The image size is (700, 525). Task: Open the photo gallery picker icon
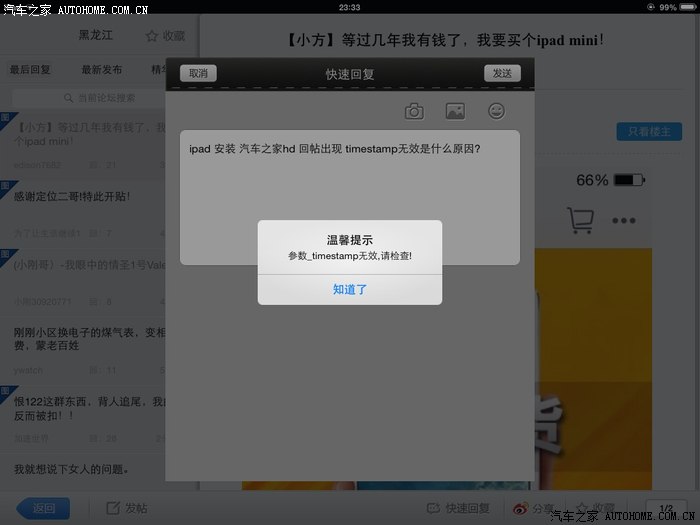coord(455,111)
